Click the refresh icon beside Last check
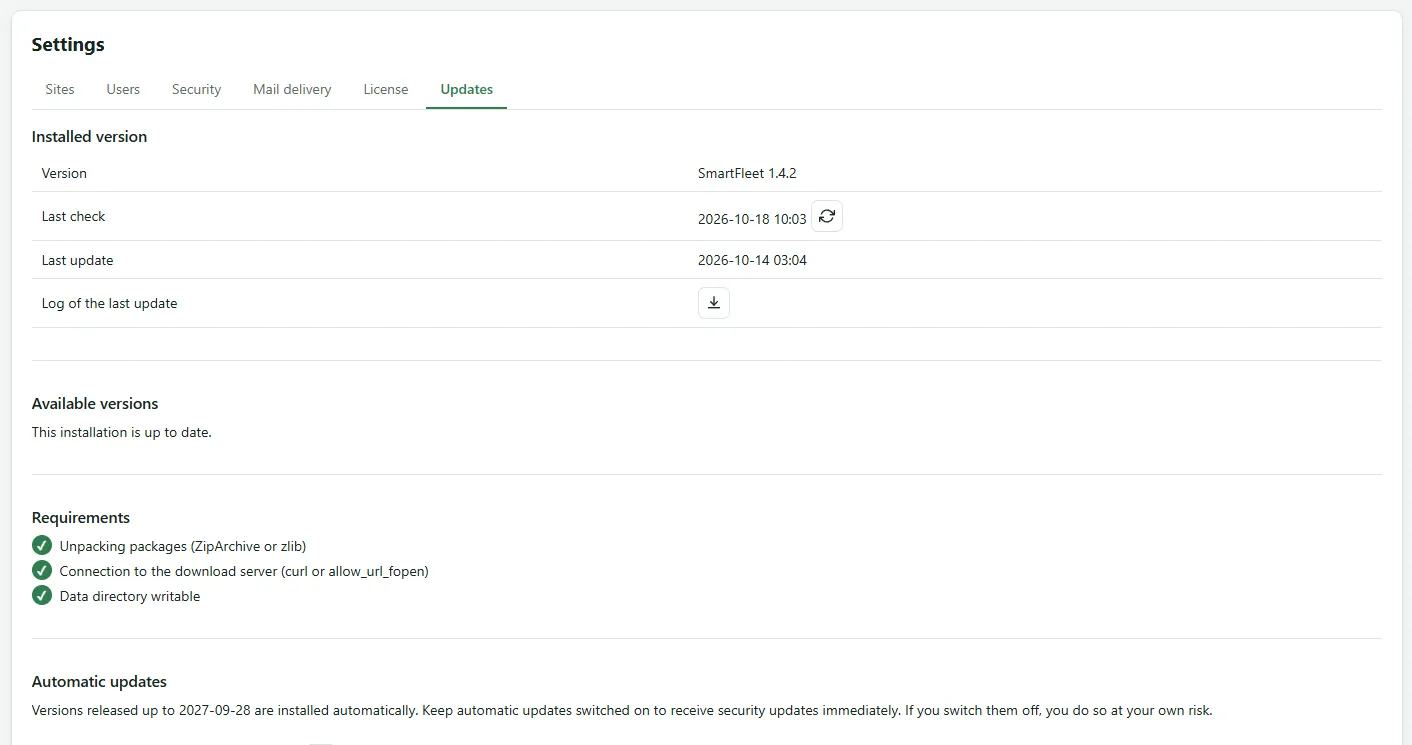Screen dimensions: 1412x745 pyautogui.click(x=827, y=216)
